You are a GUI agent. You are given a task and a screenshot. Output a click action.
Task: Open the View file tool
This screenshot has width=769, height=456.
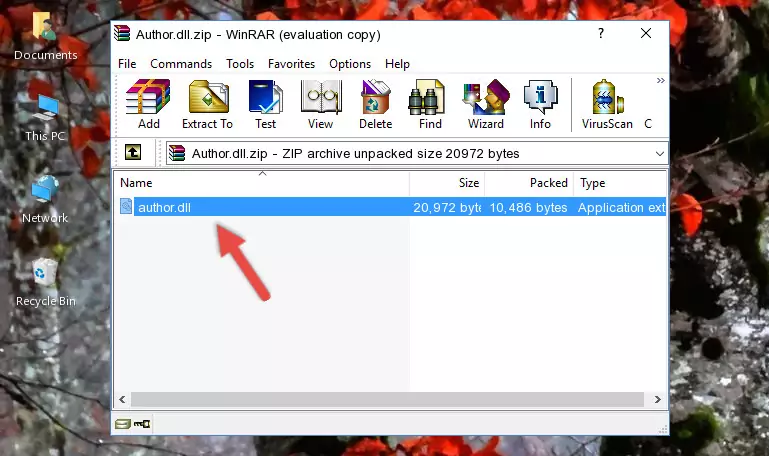pyautogui.click(x=321, y=104)
